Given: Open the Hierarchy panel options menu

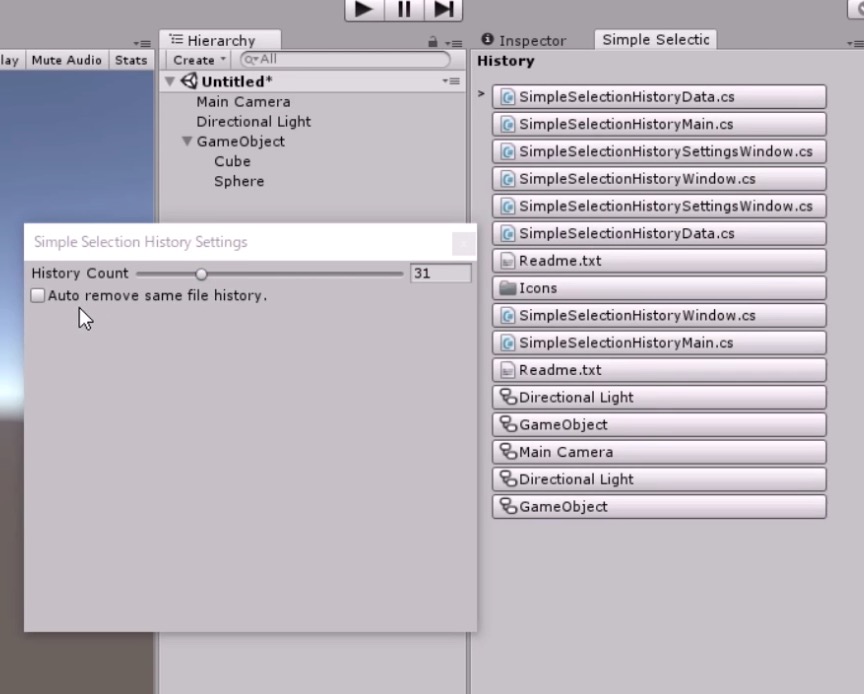Looking at the screenshot, I should [x=454, y=43].
